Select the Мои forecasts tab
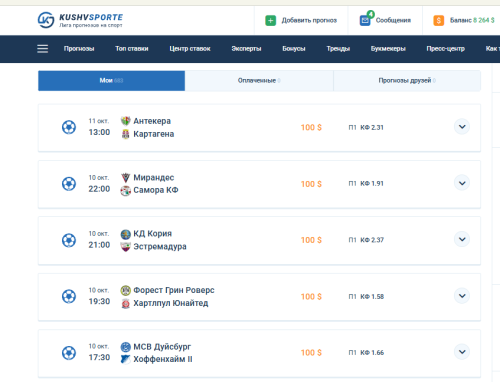The image size is (500, 382). [x=111, y=81]
